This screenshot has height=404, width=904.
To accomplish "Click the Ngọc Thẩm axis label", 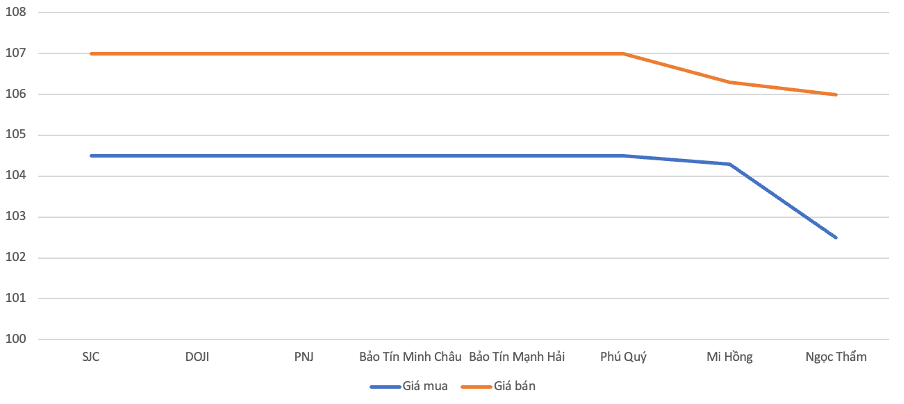I will 836,357.
